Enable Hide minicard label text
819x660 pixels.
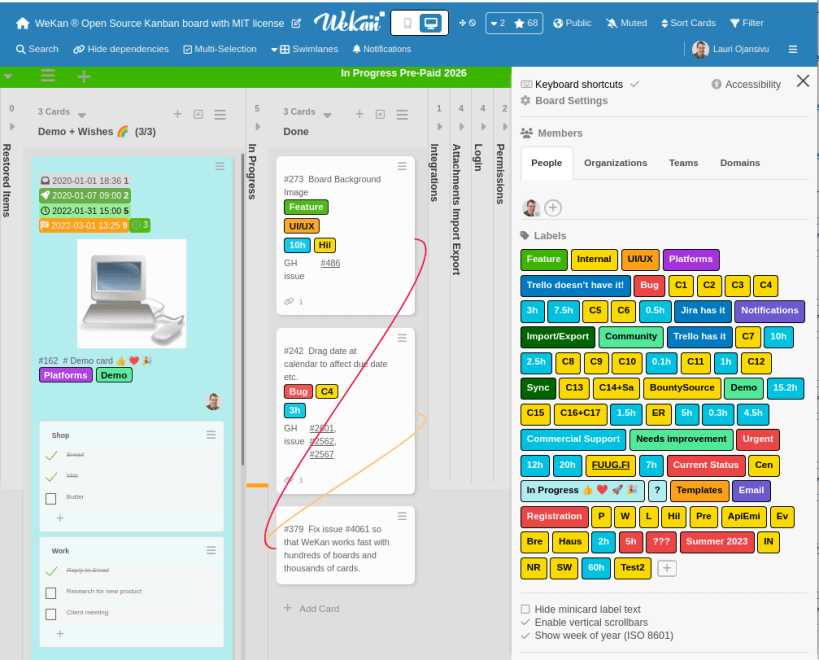pyautogui.click(x=525, y=609)
